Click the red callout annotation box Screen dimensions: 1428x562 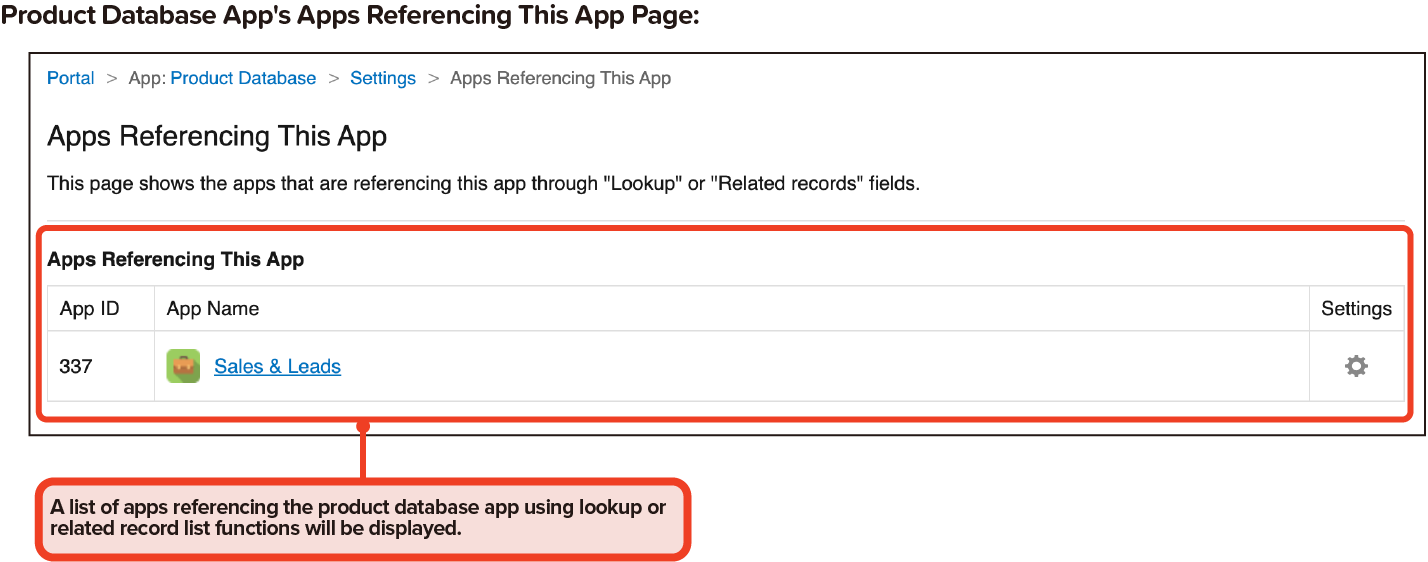click(363, 518)
